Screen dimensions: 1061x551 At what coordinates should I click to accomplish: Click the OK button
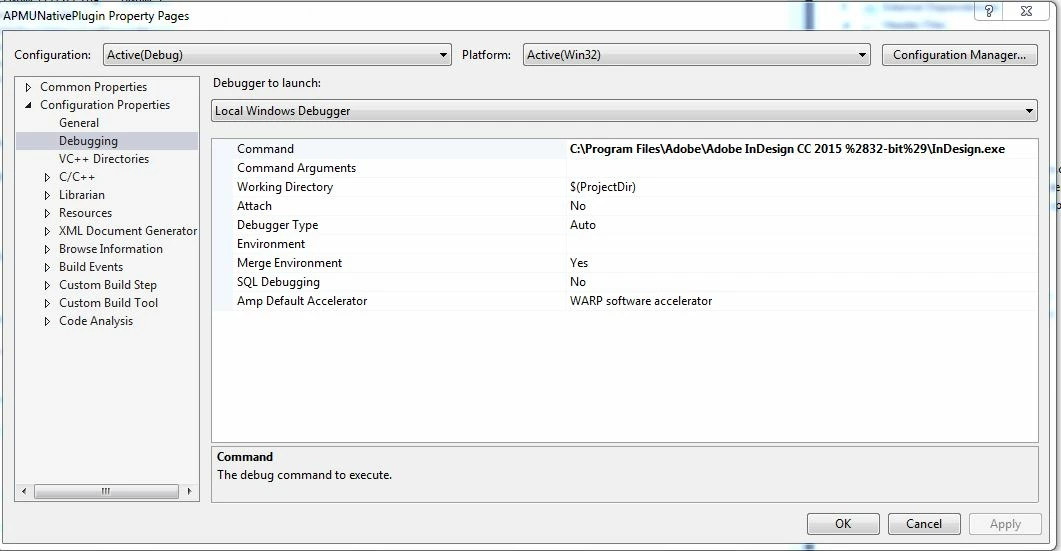pos(843,524)
